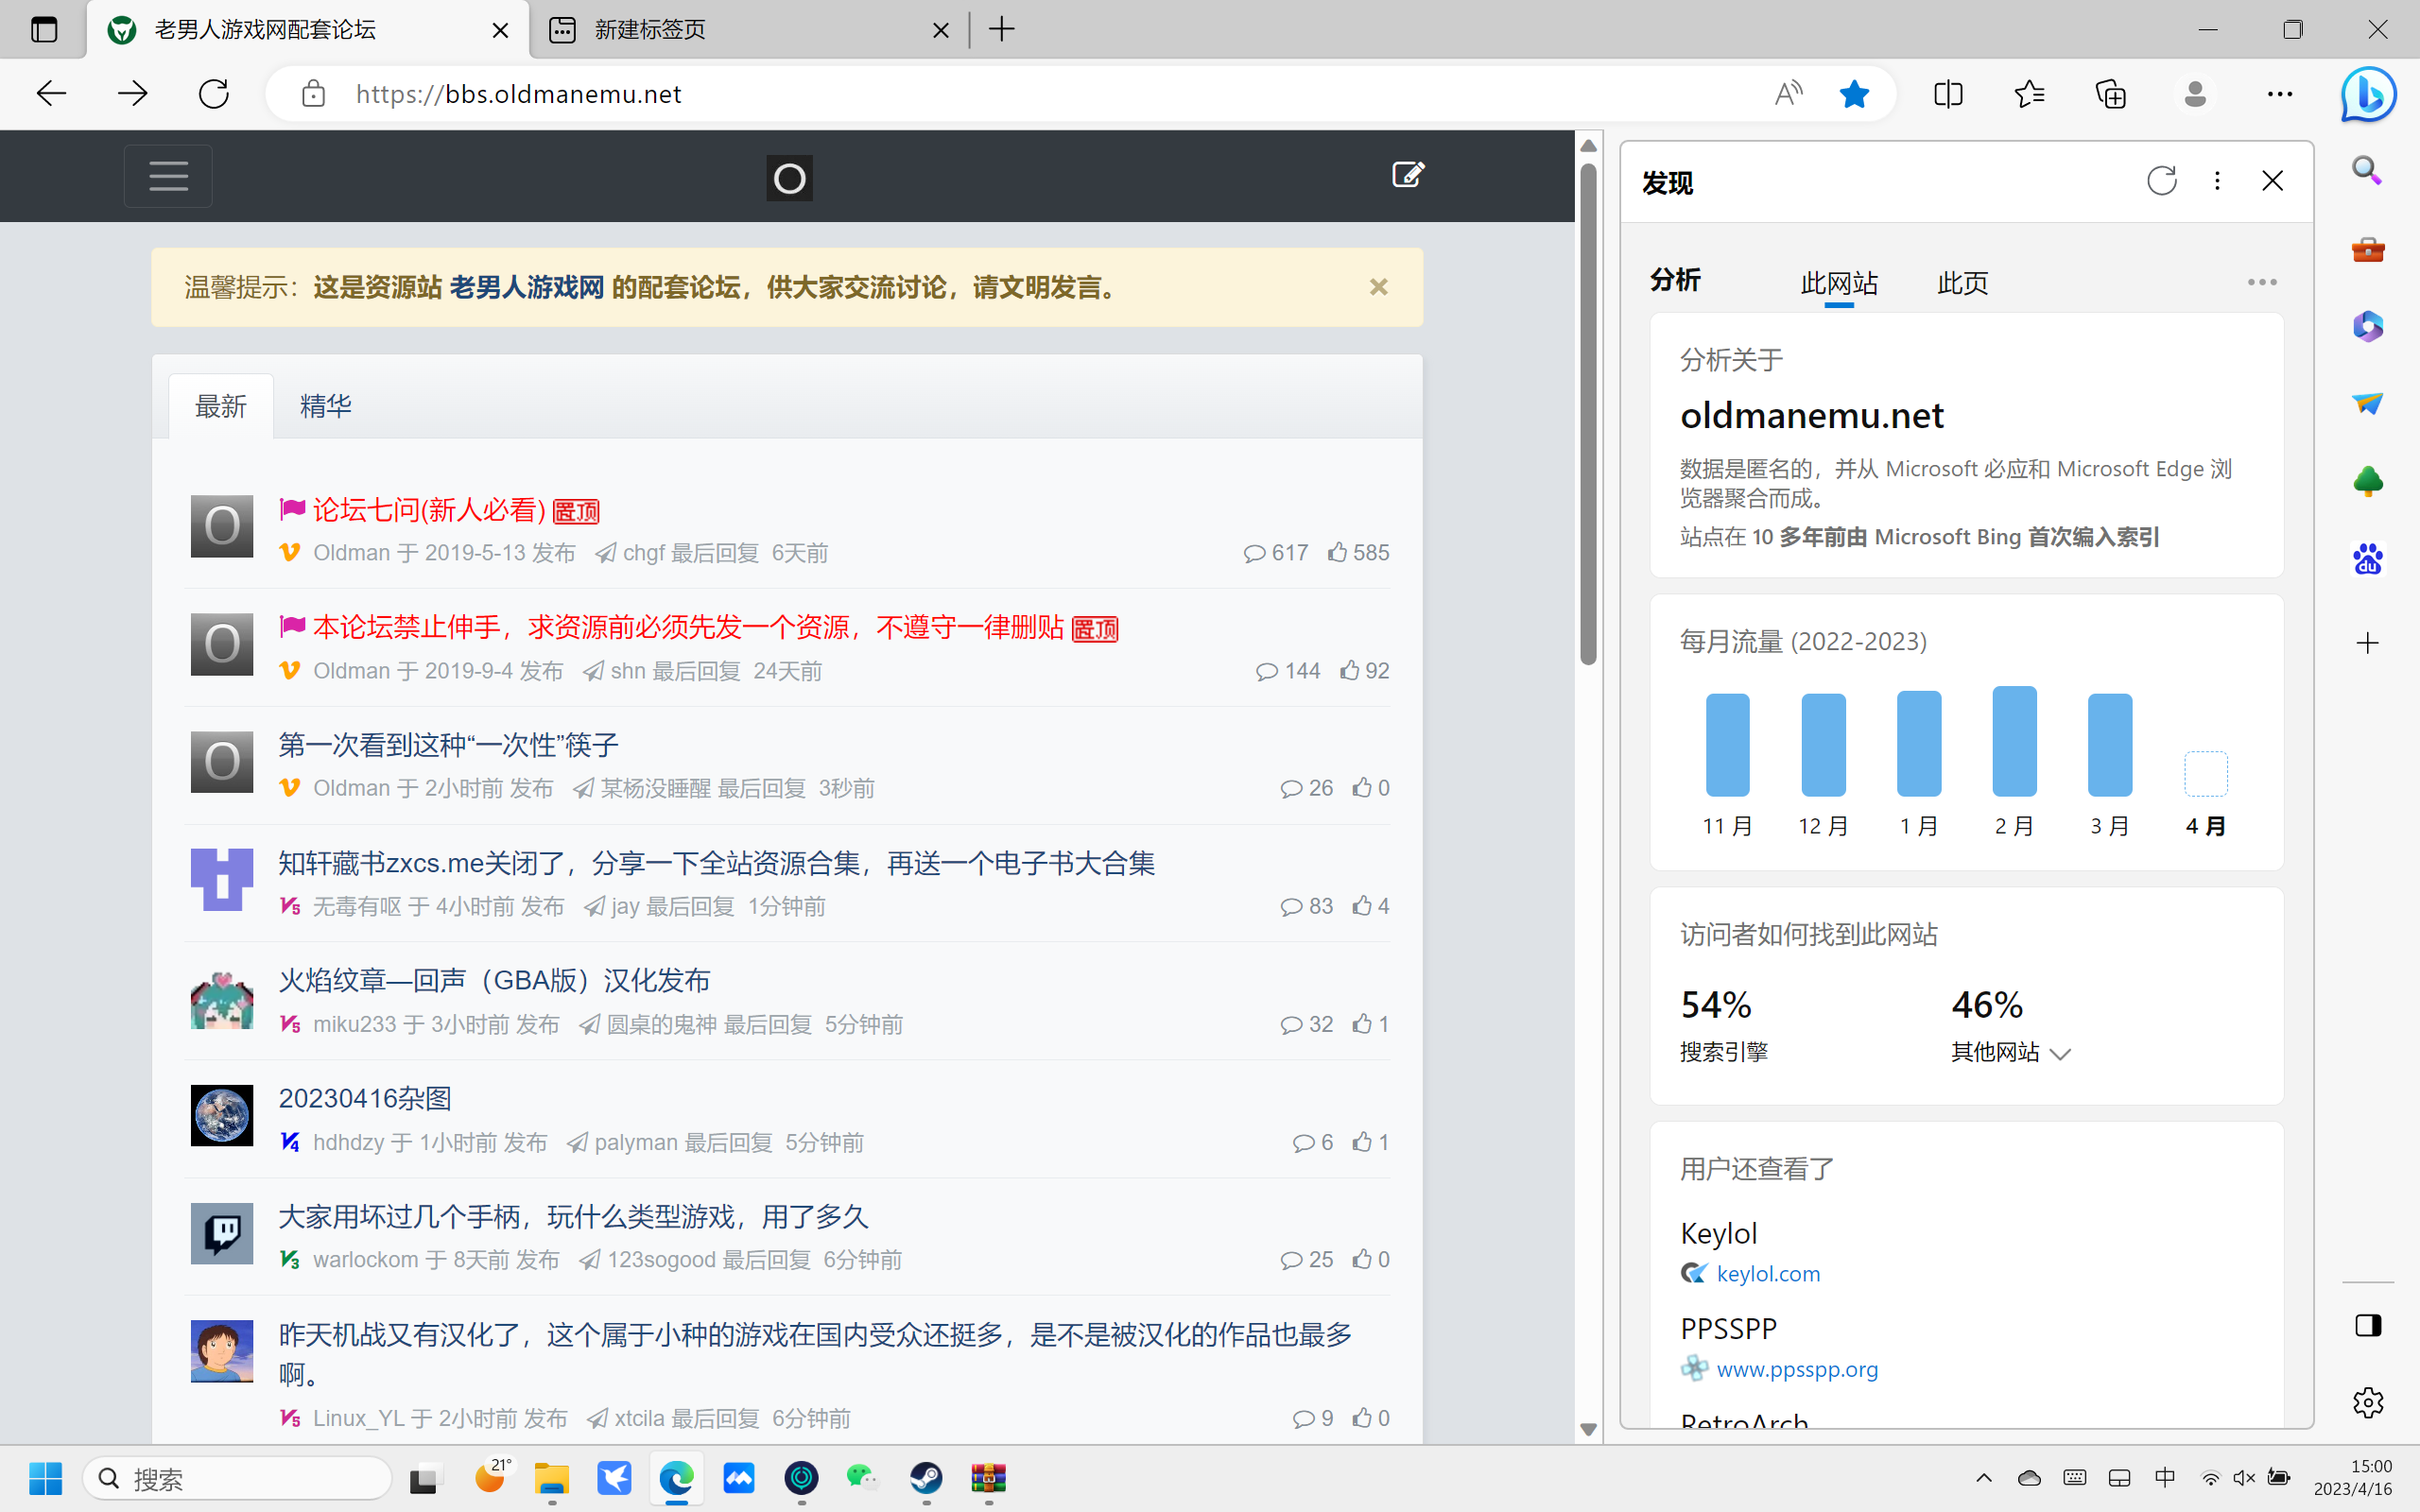Image resolution: width=2420 pixels, height=1512 pixels.
Task: Open the muted volume tray icon
Action: 2244,1478
